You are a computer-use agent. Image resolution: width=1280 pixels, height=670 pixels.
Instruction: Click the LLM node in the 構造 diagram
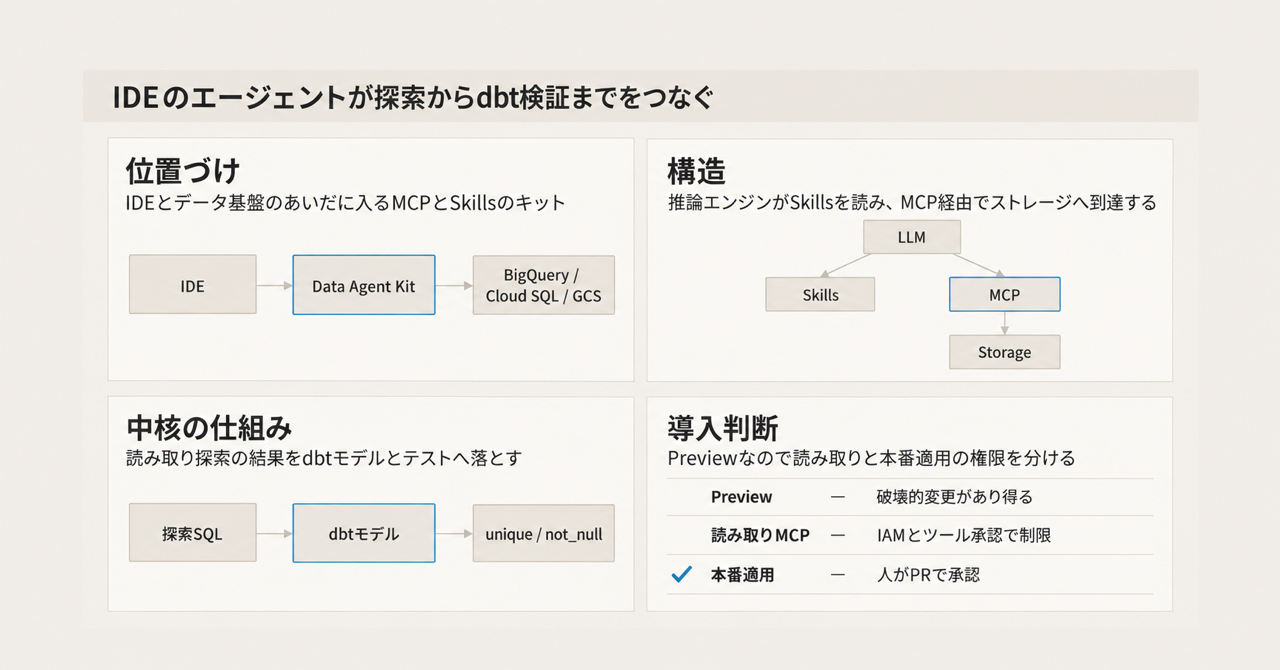point(911,237)
